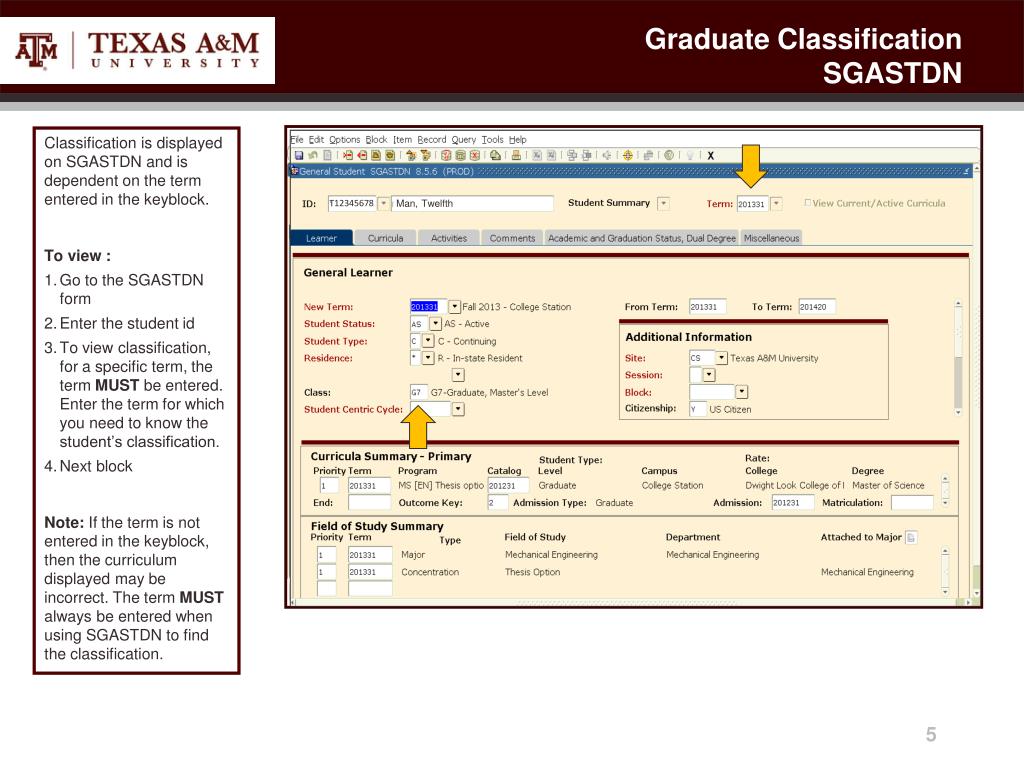The image size is (1024, 768).
Task: Click the Save floppy disk icon
Action: click(298, 155)
